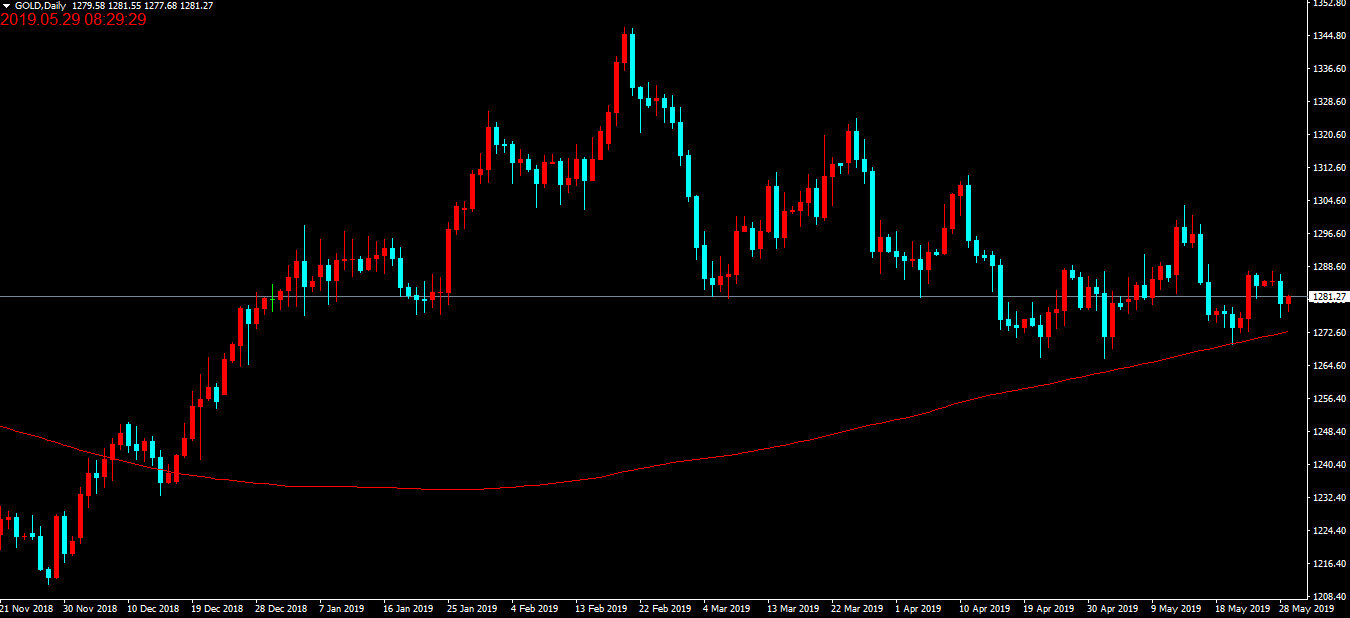Image resolution: width=1350 pixels, height=618 pixels.
Task: Click price axis label 1264.60
Action: (x=1330, y=366)
